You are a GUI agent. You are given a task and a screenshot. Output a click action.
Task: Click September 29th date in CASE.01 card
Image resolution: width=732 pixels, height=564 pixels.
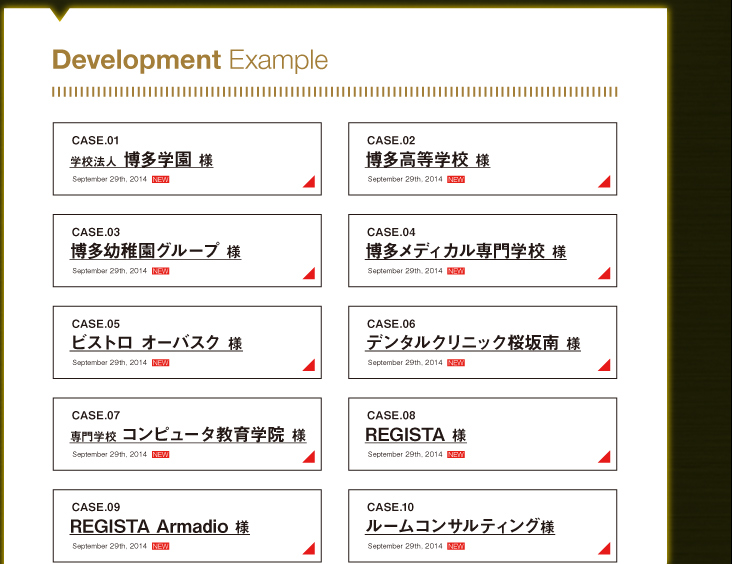pyautogui.click(x=110, y=179)
